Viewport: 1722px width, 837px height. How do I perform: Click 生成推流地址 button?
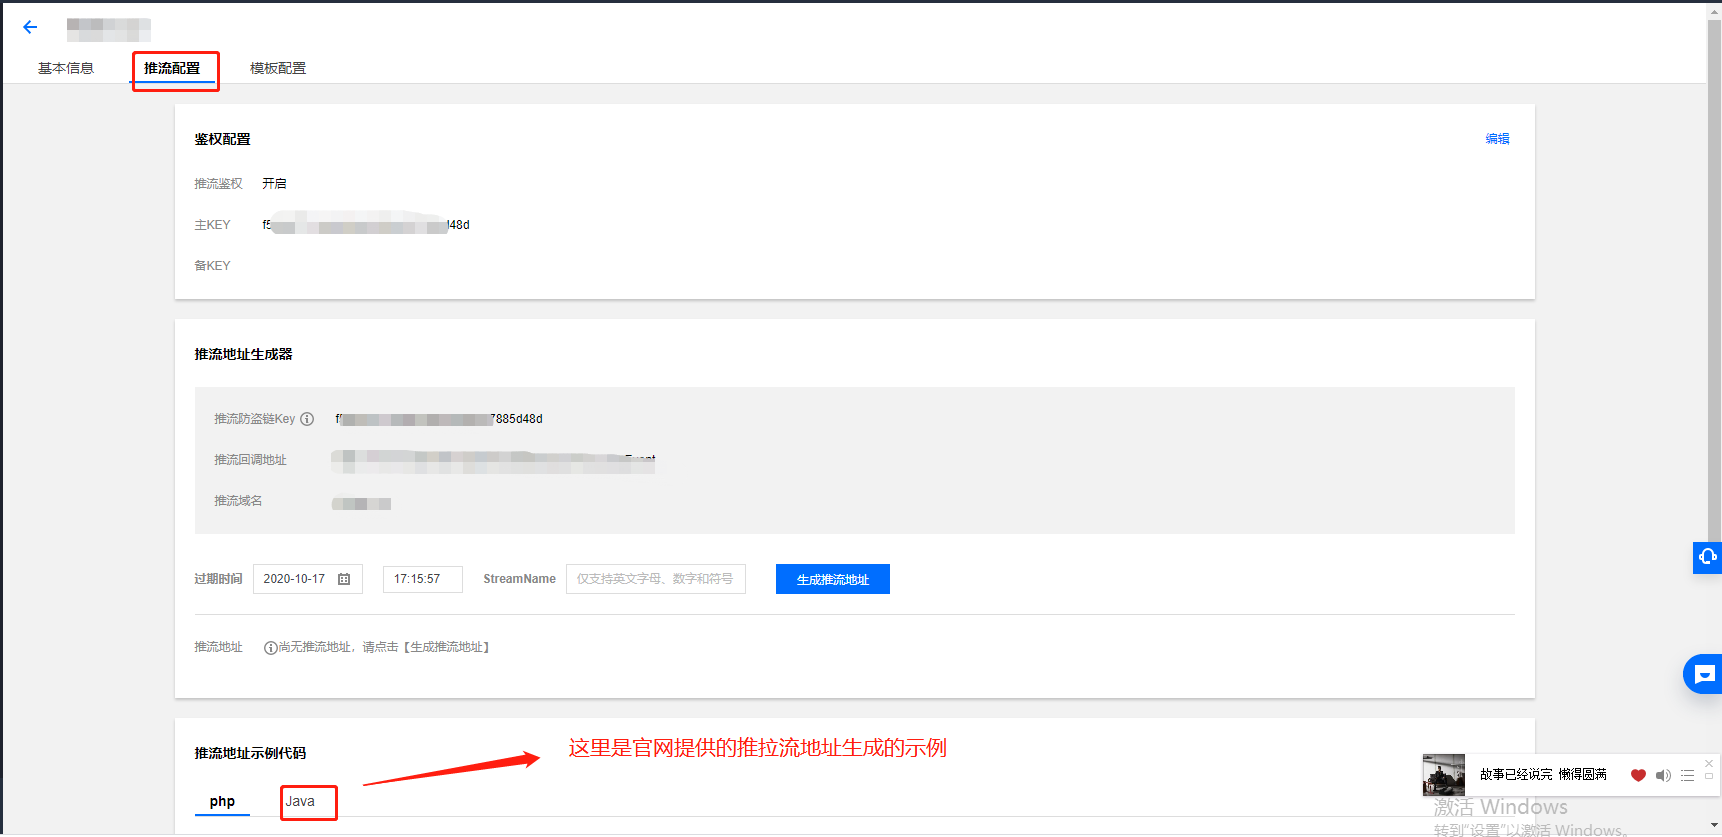tap(833, 579)
